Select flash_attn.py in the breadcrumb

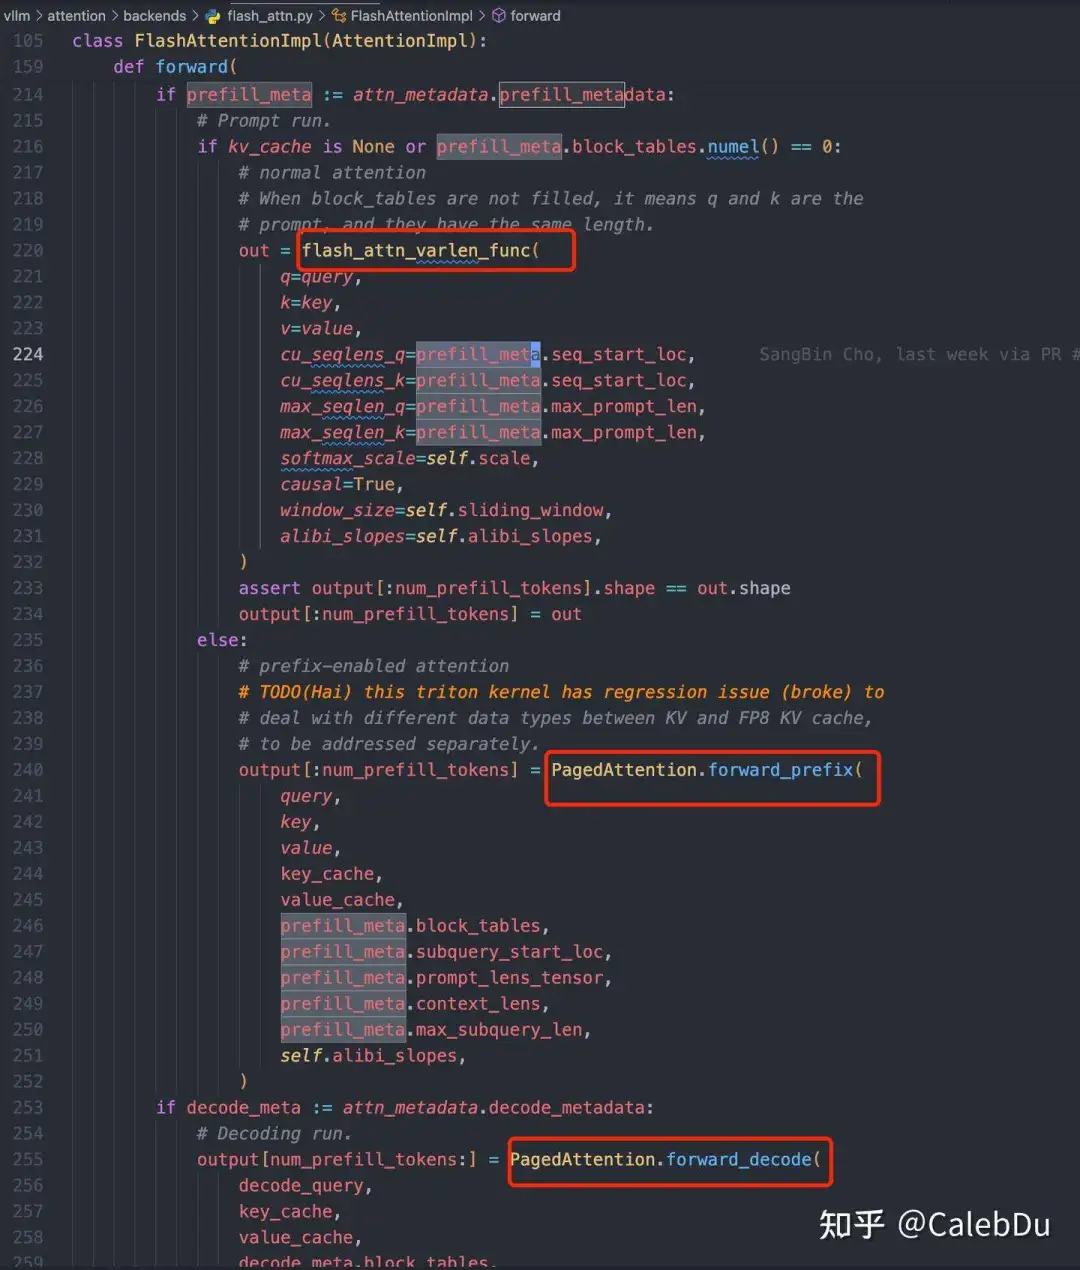pyautogui.click(x=269, y=16)
